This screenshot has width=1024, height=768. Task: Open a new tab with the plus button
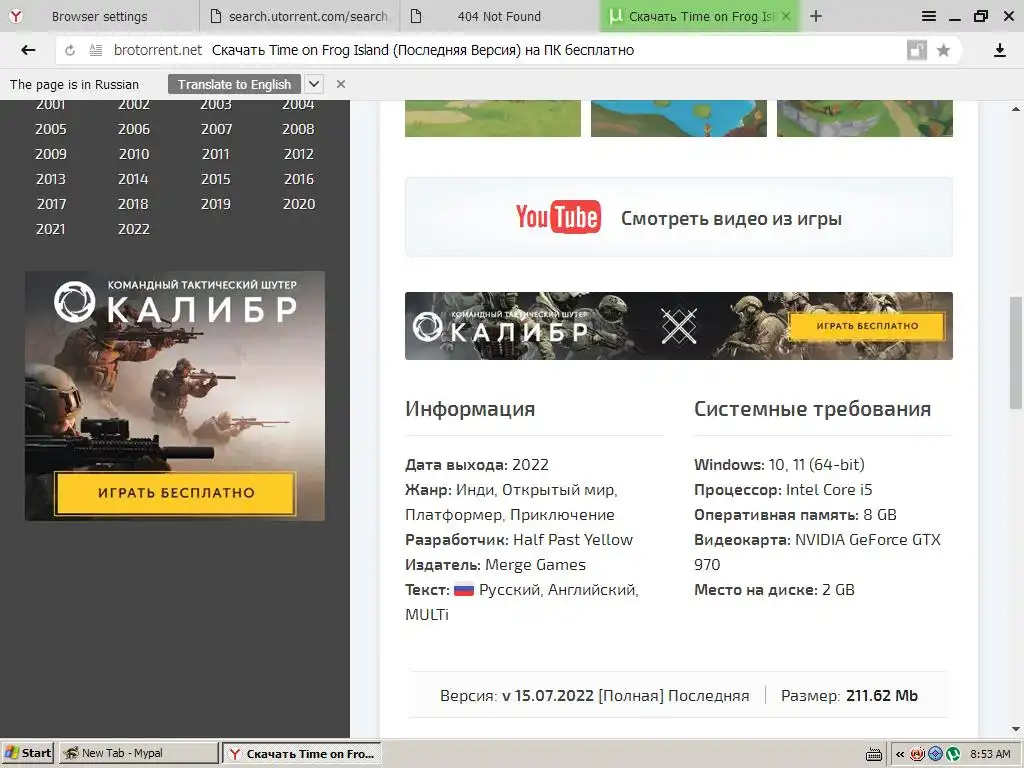coord(816,16)
